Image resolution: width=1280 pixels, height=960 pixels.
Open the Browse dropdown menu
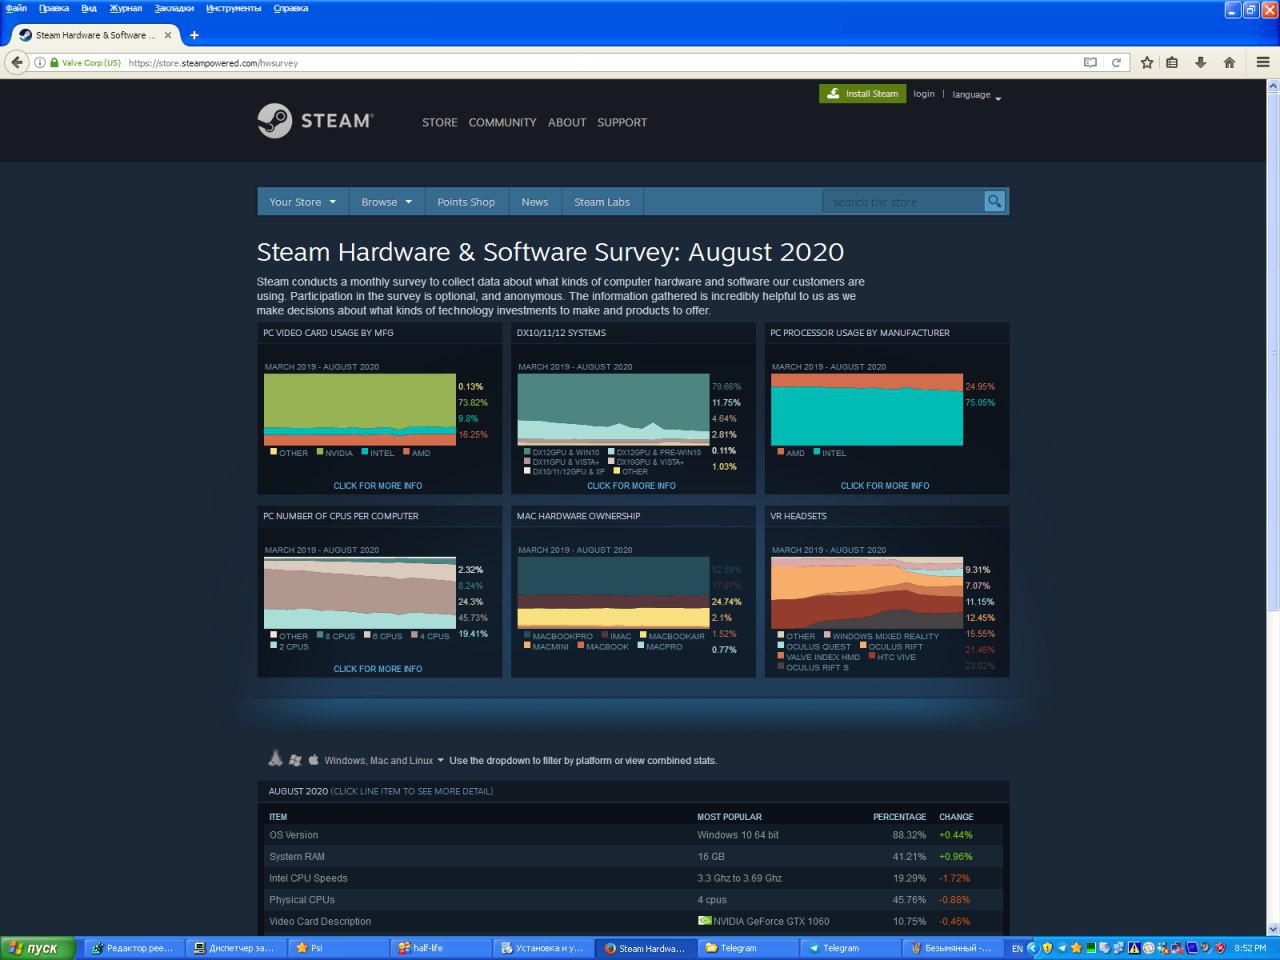[x=386, y=202]
